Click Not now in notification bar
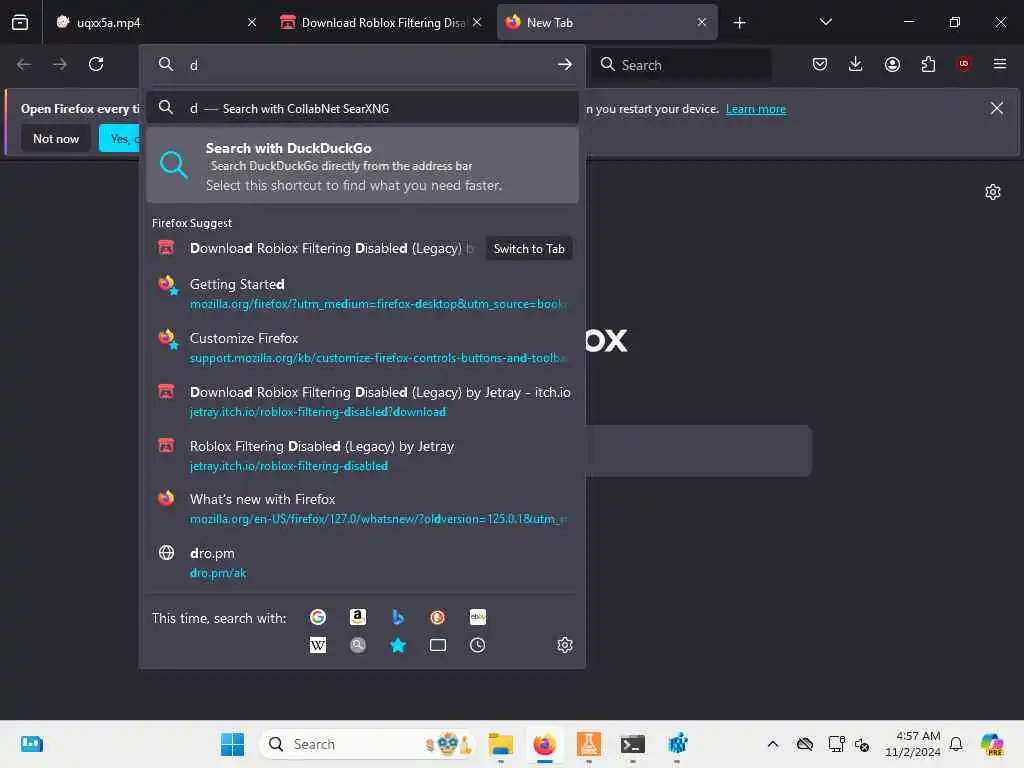Viewport: 1024px width, 768px height. click(x=56, y=138)
